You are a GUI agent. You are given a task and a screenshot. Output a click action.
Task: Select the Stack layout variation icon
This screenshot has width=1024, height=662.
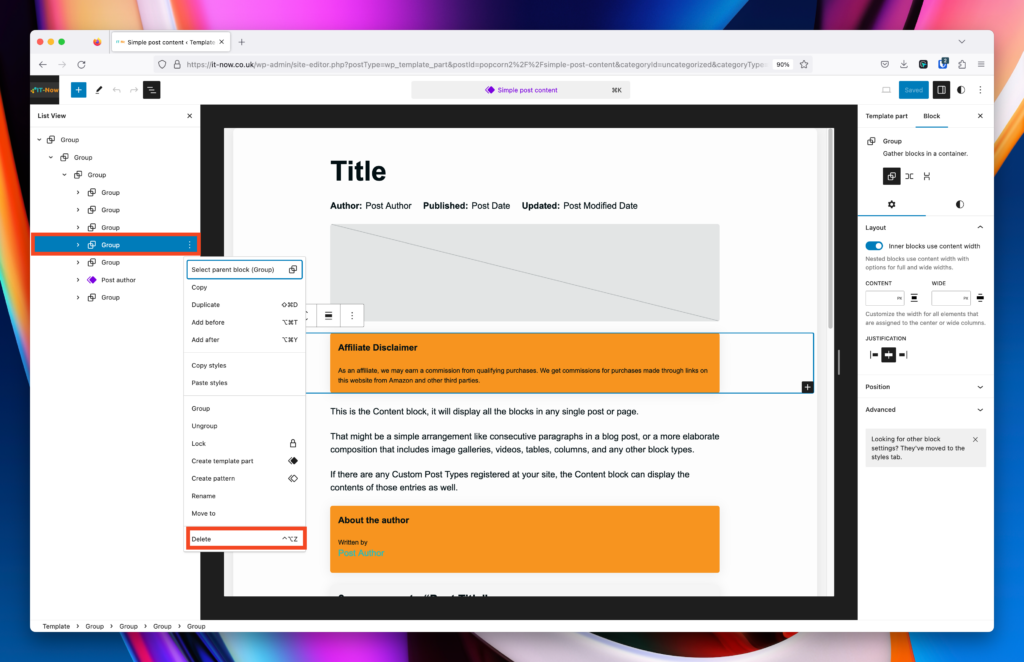[x=927, y=176]
